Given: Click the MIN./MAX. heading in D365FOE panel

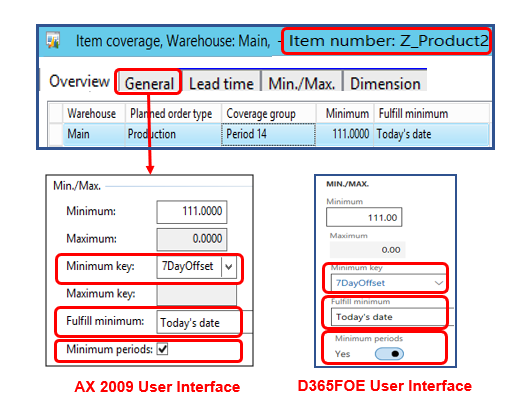Looking at the screenshot, I should click(348, 184).
